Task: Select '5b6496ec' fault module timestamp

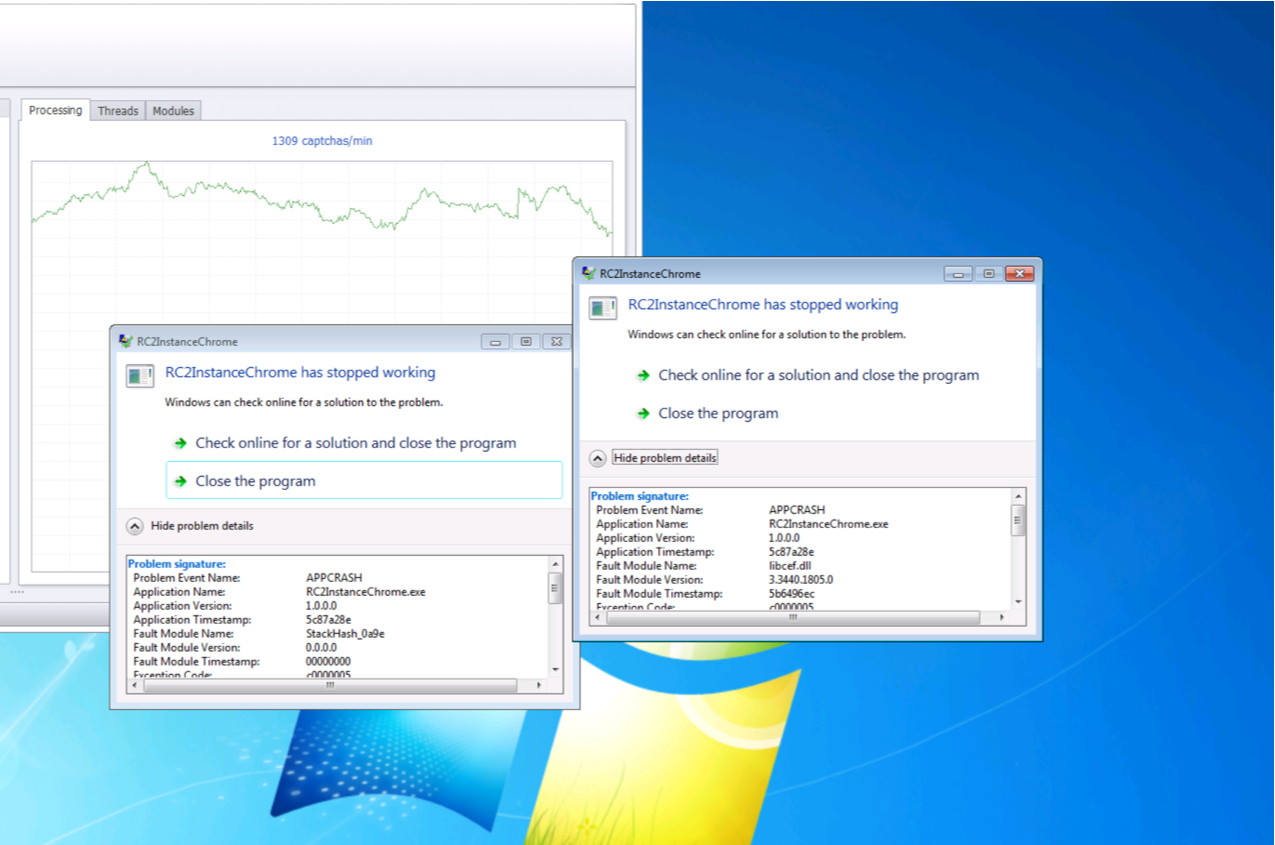Action: point(791,594)
